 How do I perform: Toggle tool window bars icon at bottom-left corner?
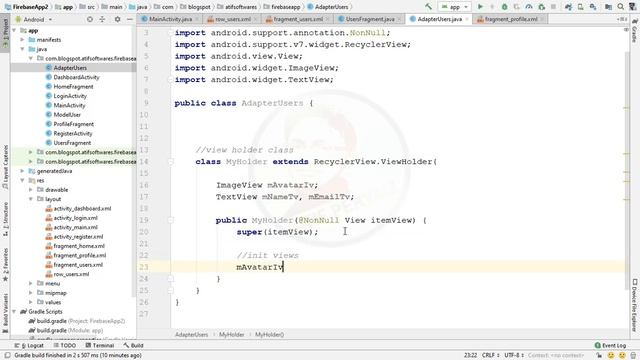[7, 356]
